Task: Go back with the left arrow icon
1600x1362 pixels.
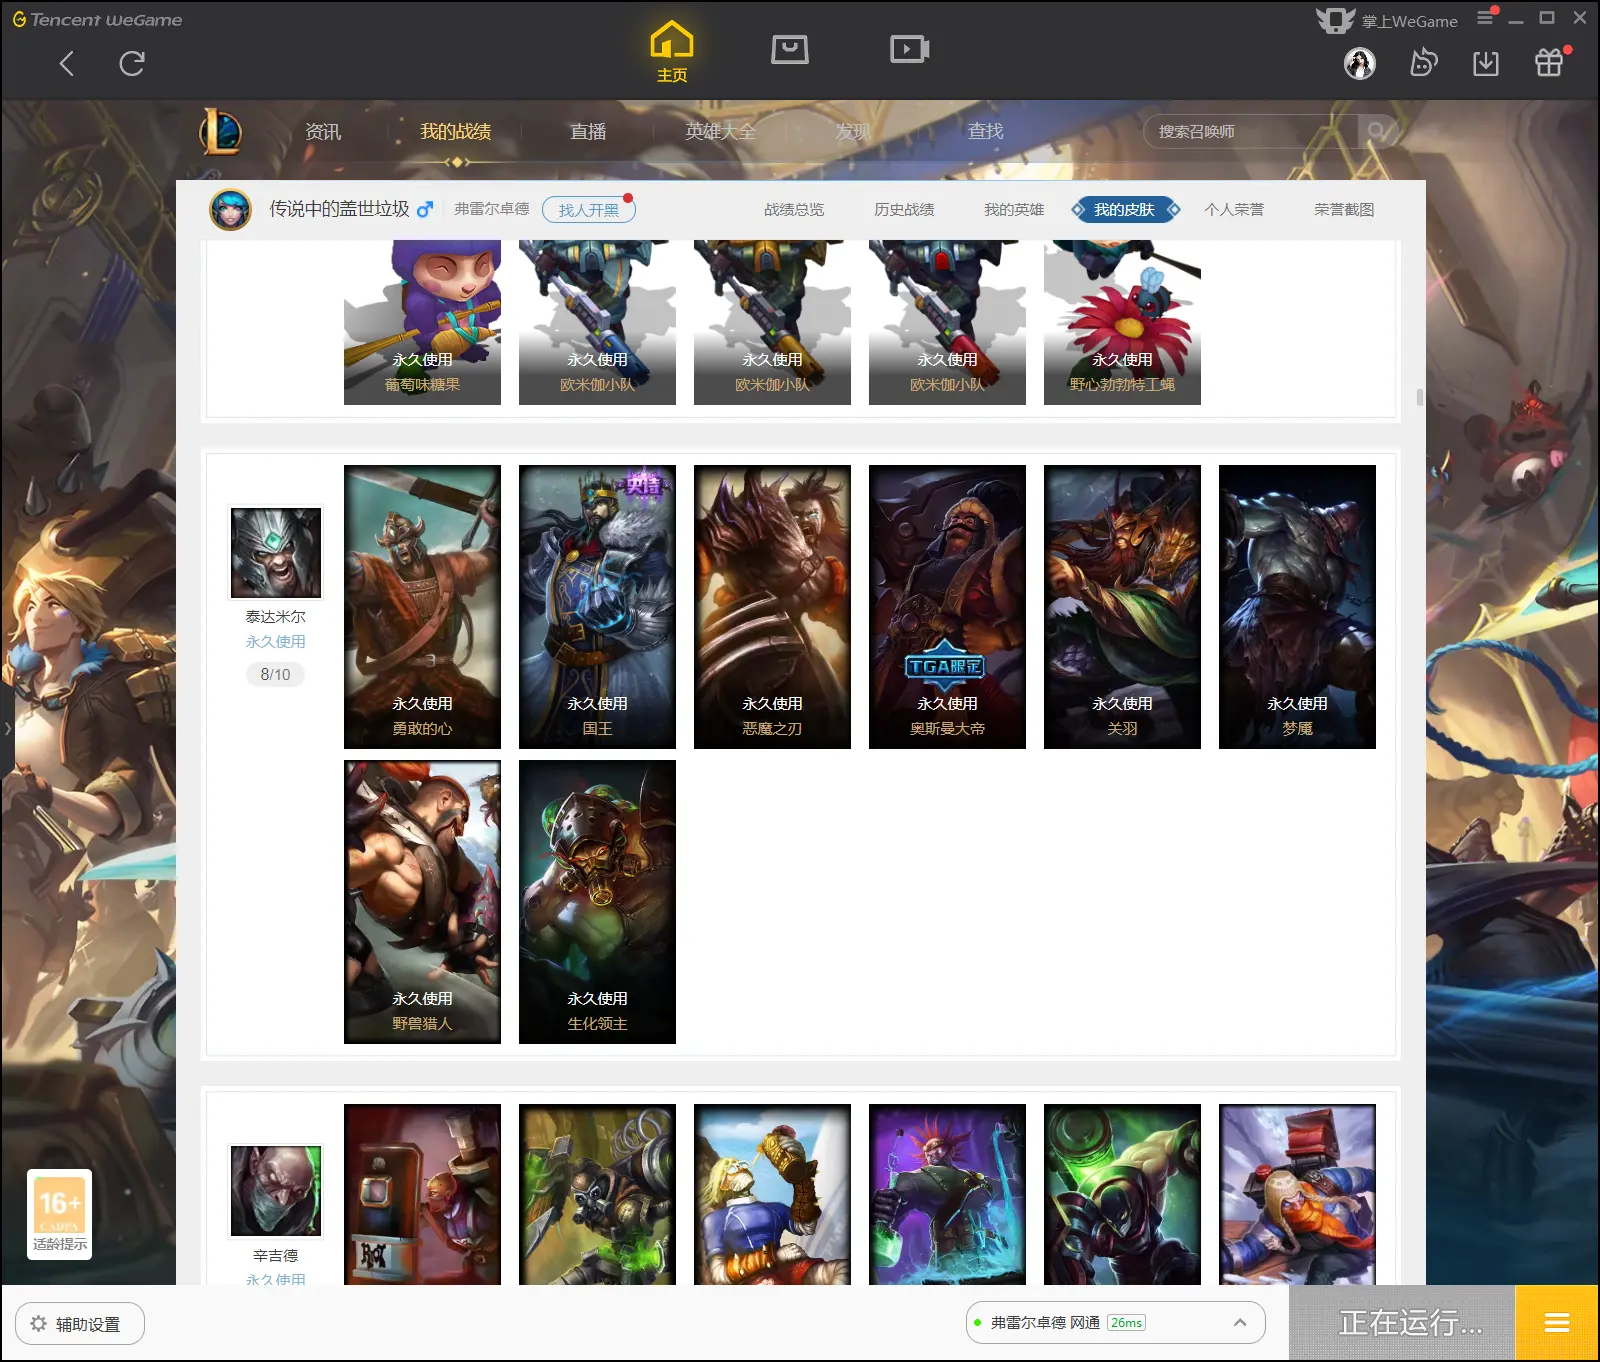Action: tap(67, 64)
